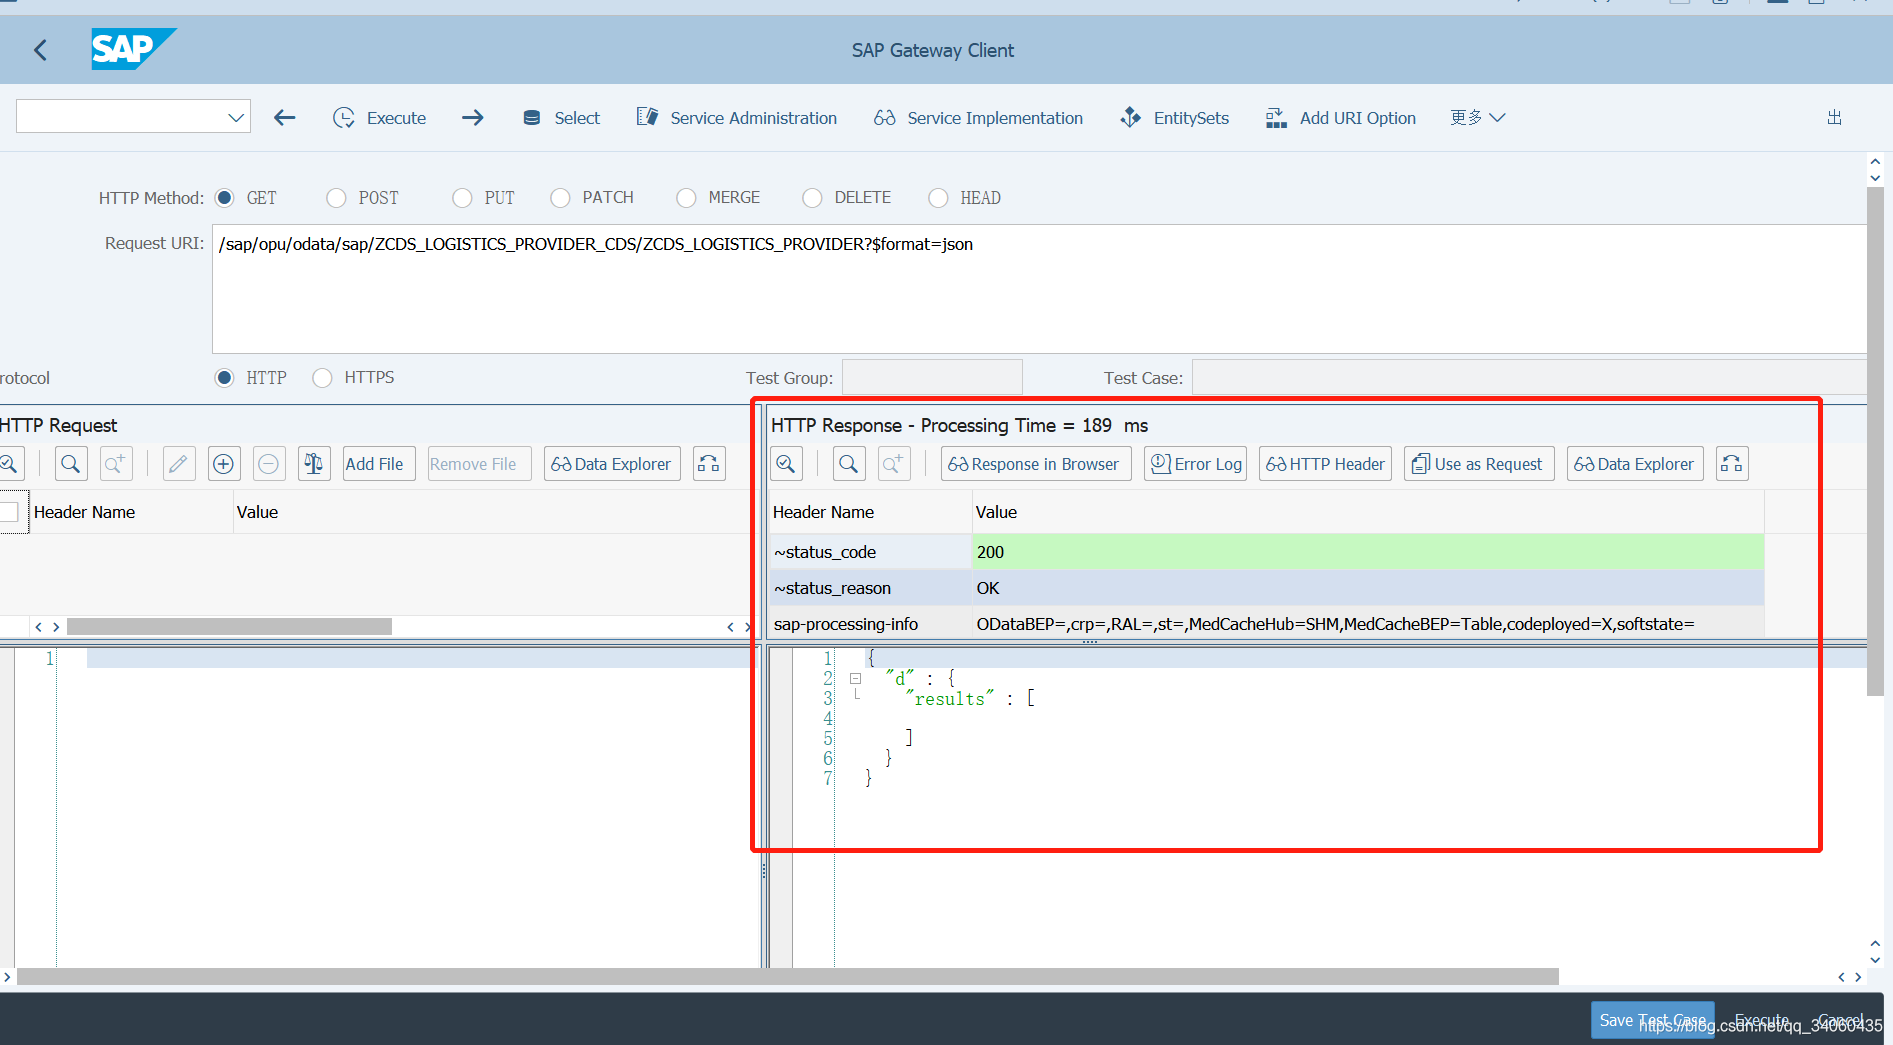Click the scroll-up arrow at top right
This screenshot has height=1045, width=1893.
[1875, 161]
